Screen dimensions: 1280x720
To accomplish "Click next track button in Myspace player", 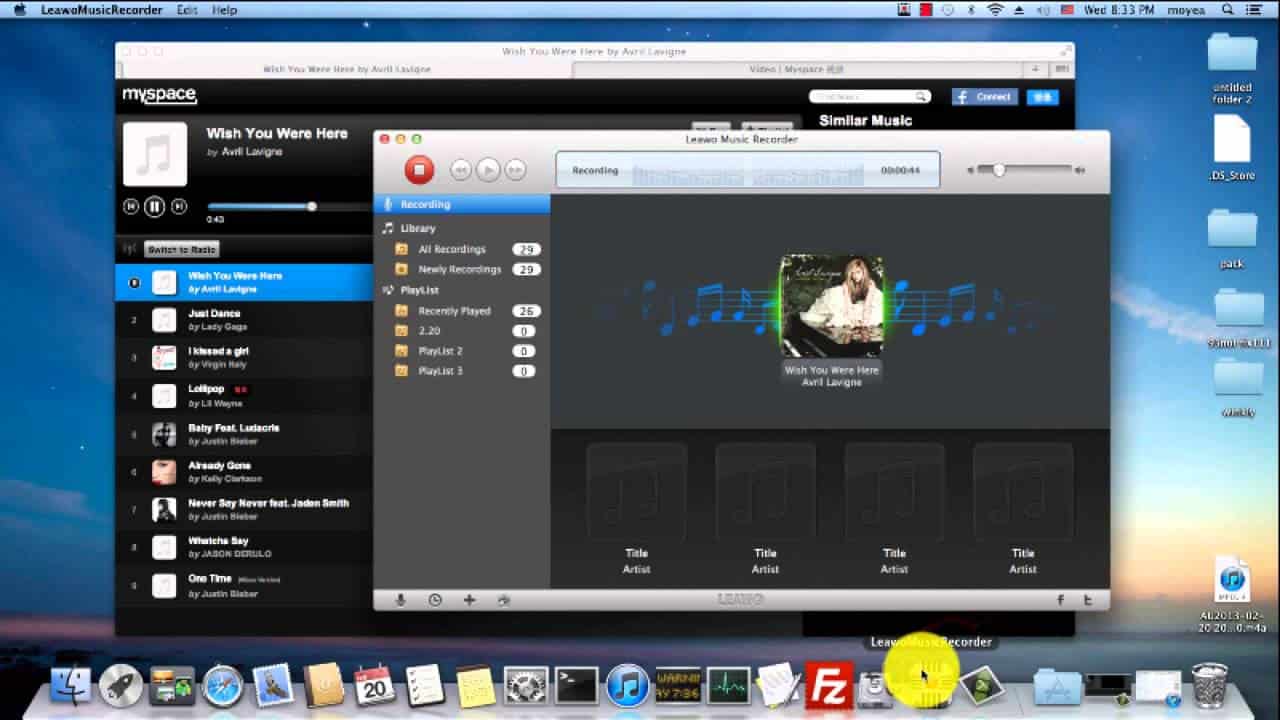I will 179,206.
